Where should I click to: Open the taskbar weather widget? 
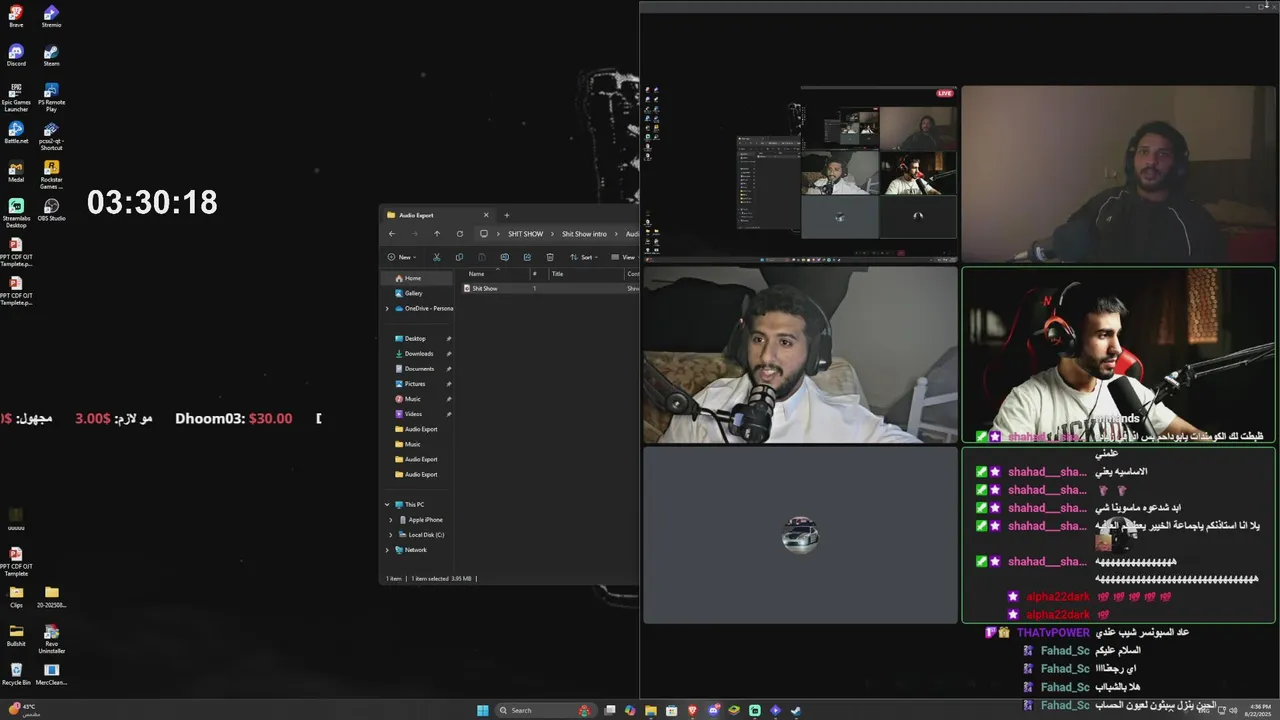coord(22,709)
